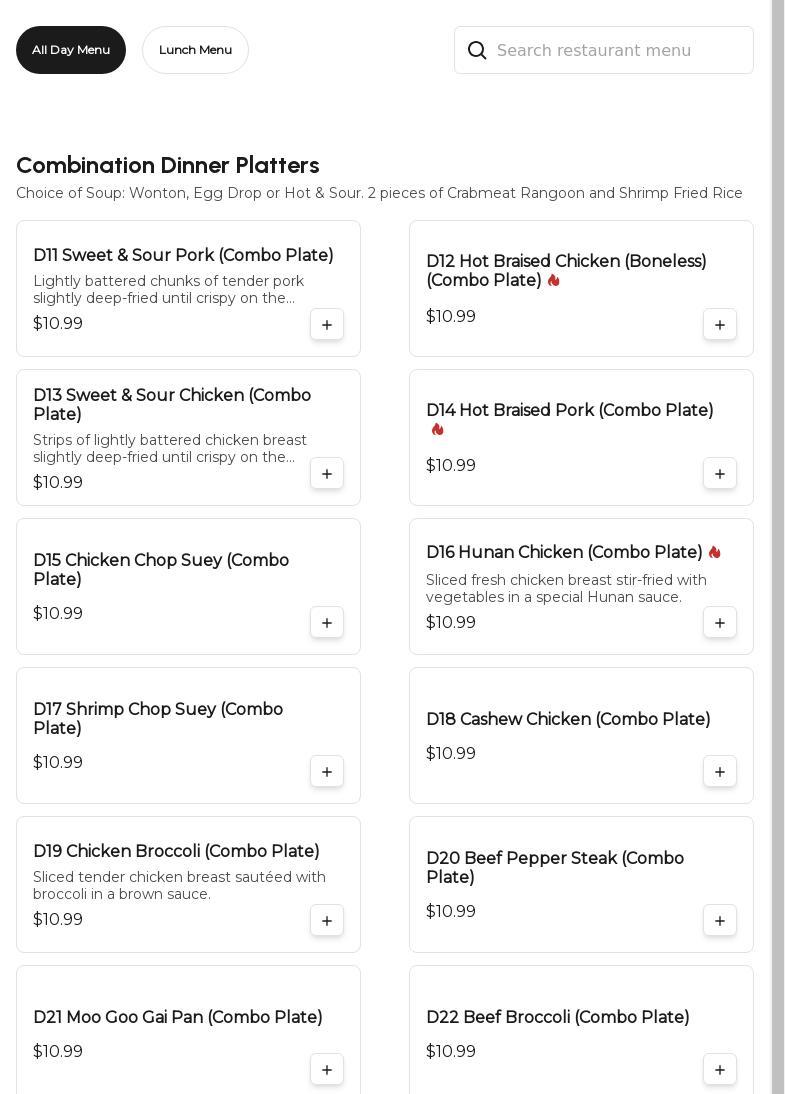Add D14 Hot Braised Pork combo plate
This screenshot has width=785, height=1094.
coord(720,474)
